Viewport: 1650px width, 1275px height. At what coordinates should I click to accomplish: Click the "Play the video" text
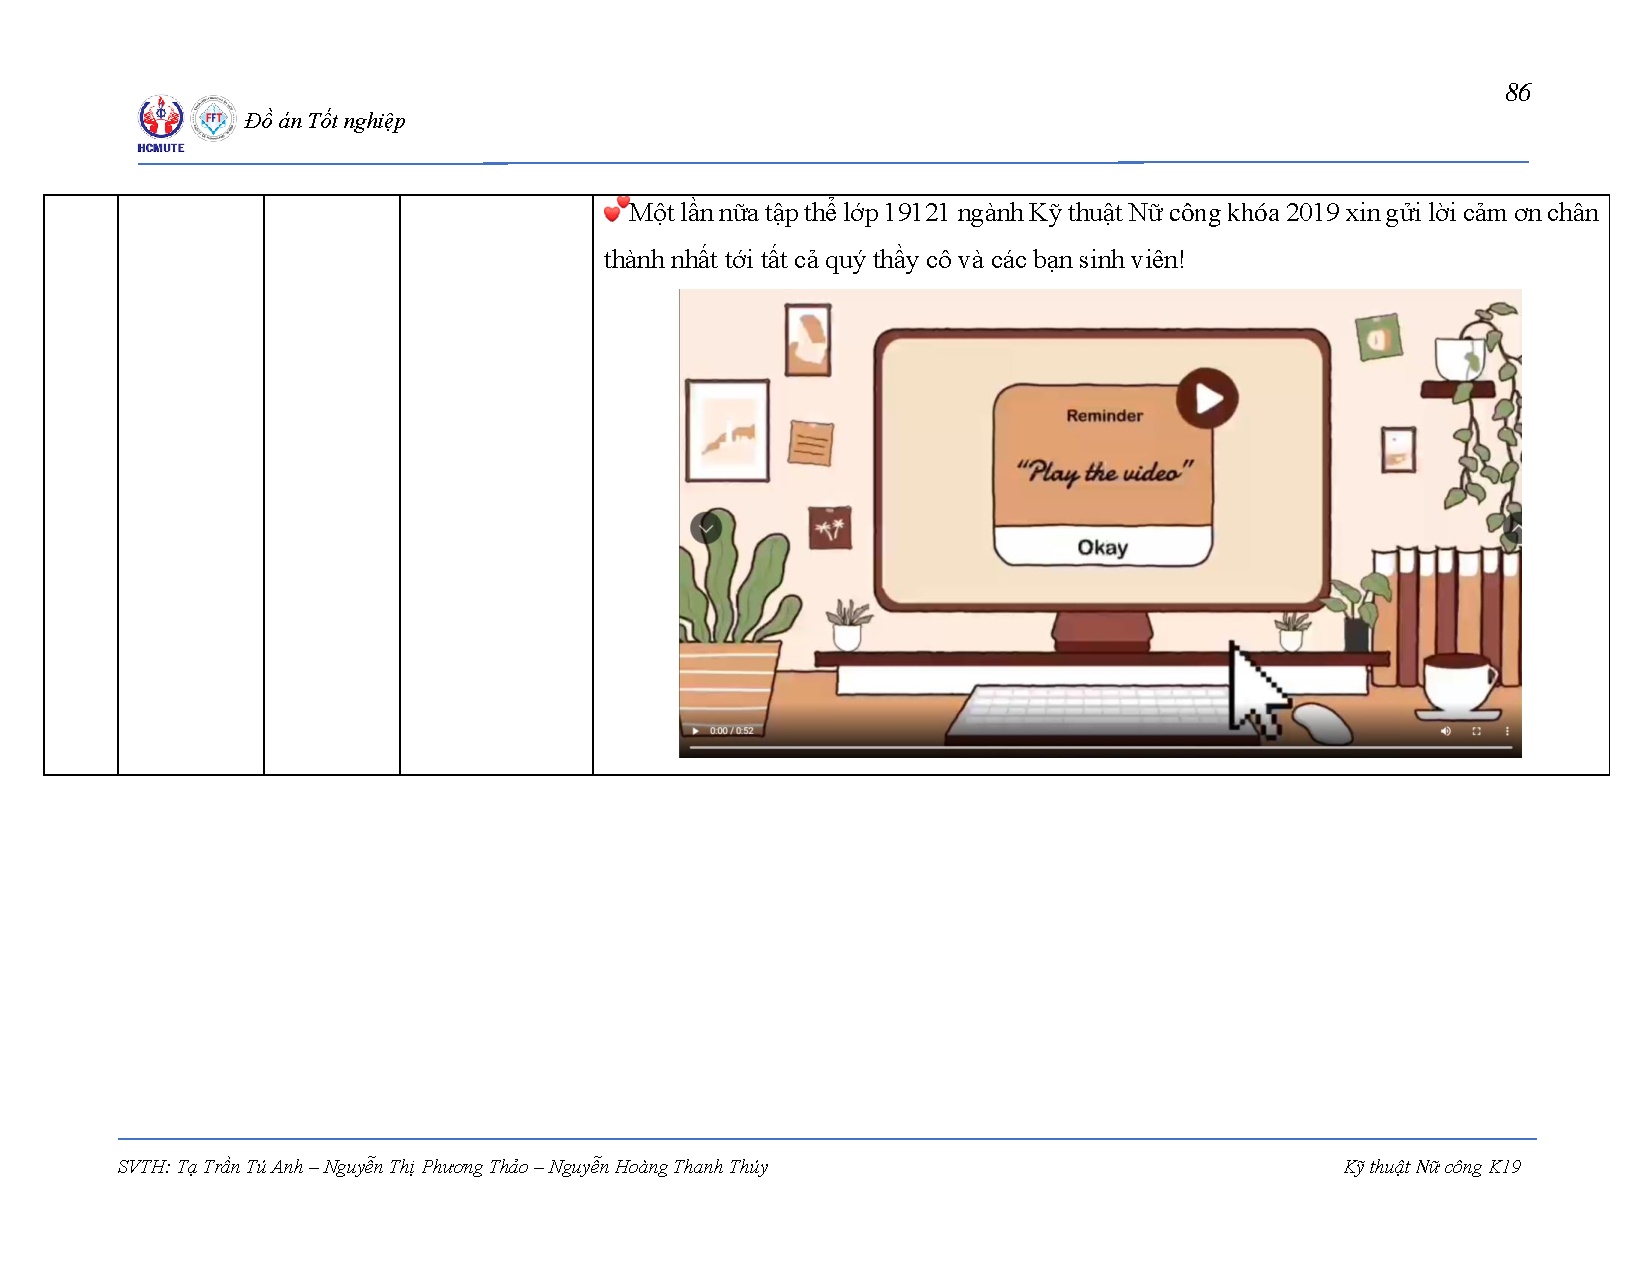click(x=1104, y=471)
